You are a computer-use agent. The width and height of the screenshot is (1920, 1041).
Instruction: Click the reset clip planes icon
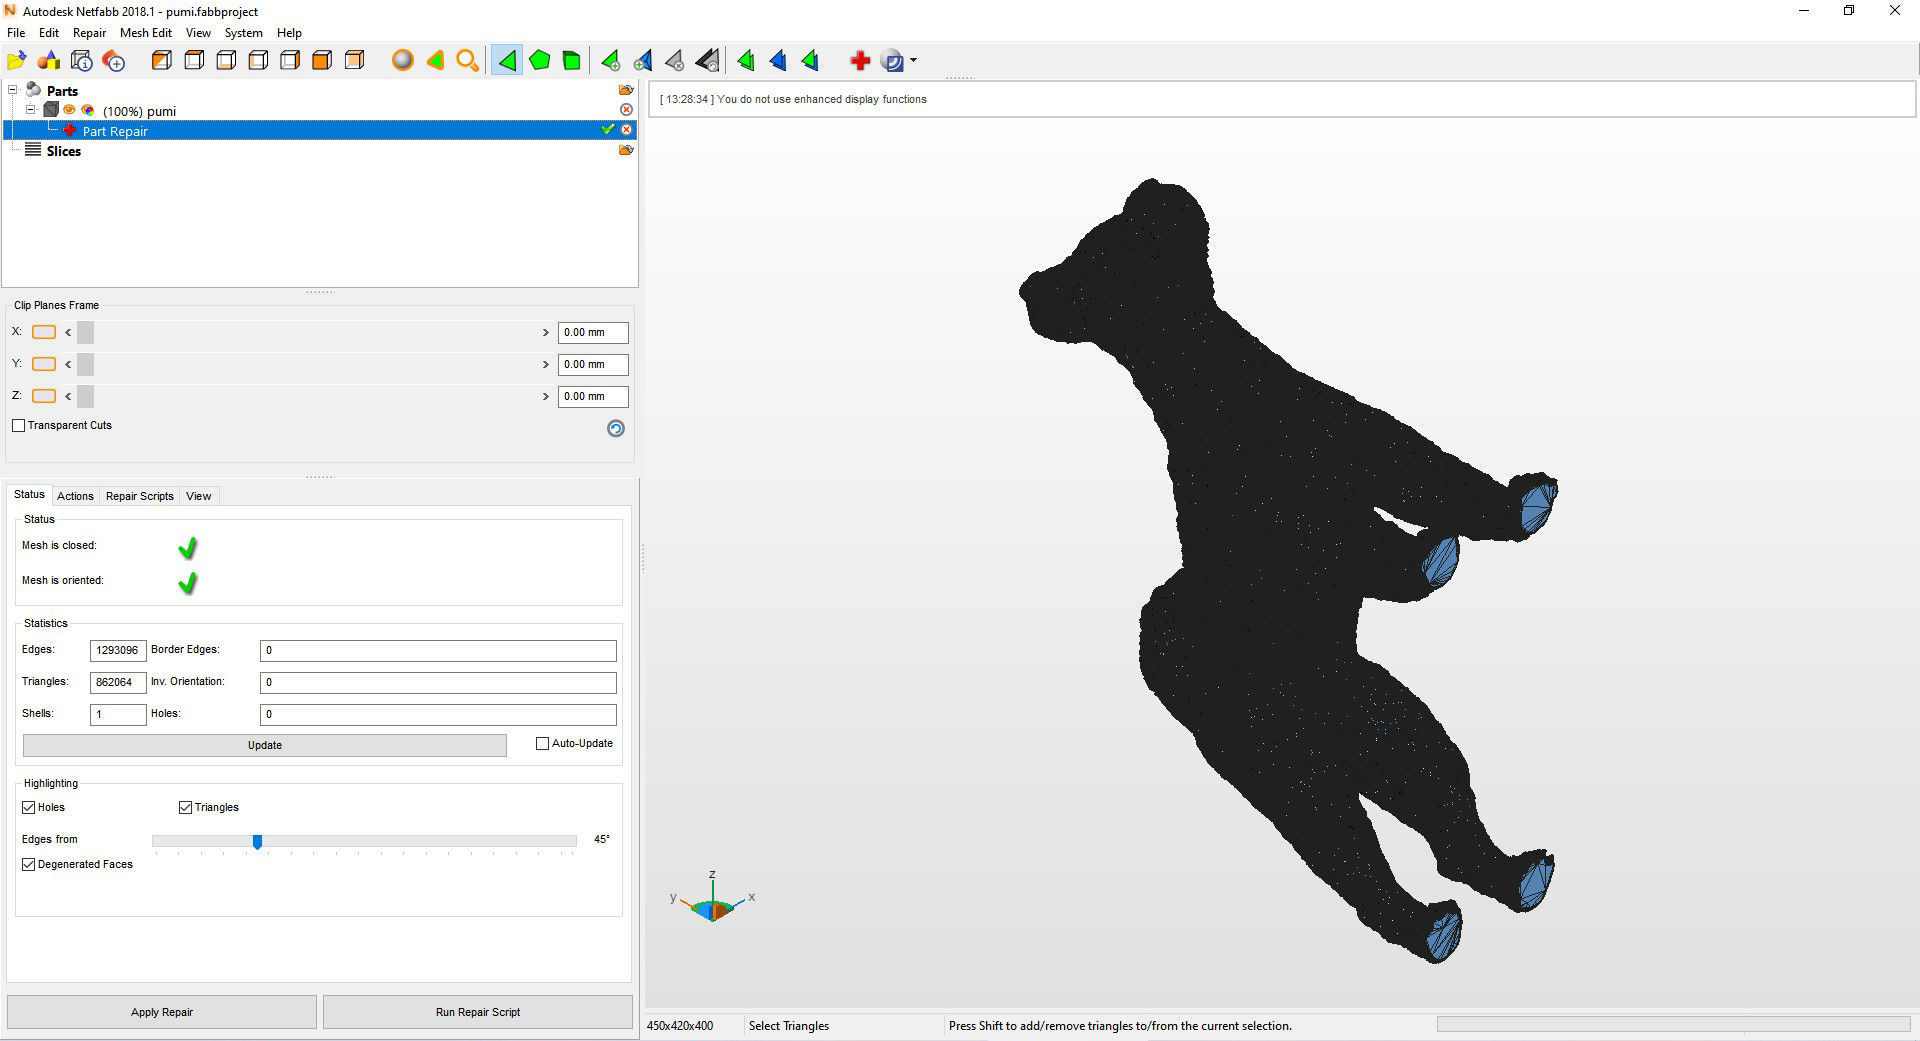point(616,428)
